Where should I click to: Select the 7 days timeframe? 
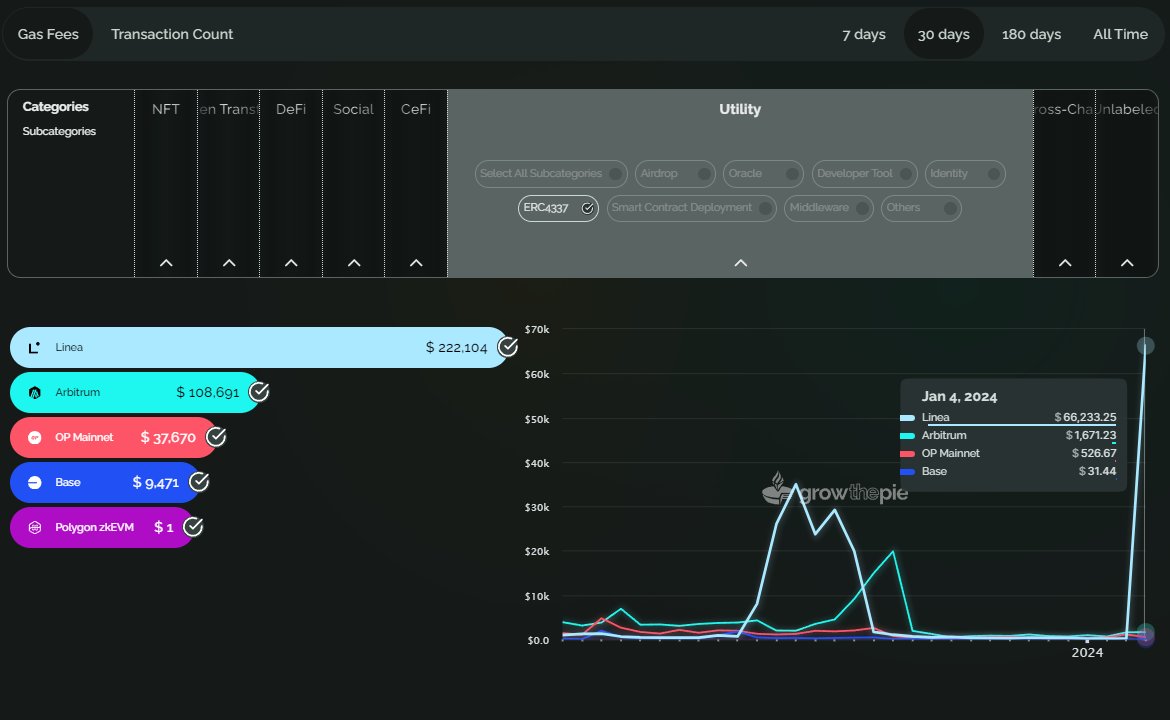(863, 34)
